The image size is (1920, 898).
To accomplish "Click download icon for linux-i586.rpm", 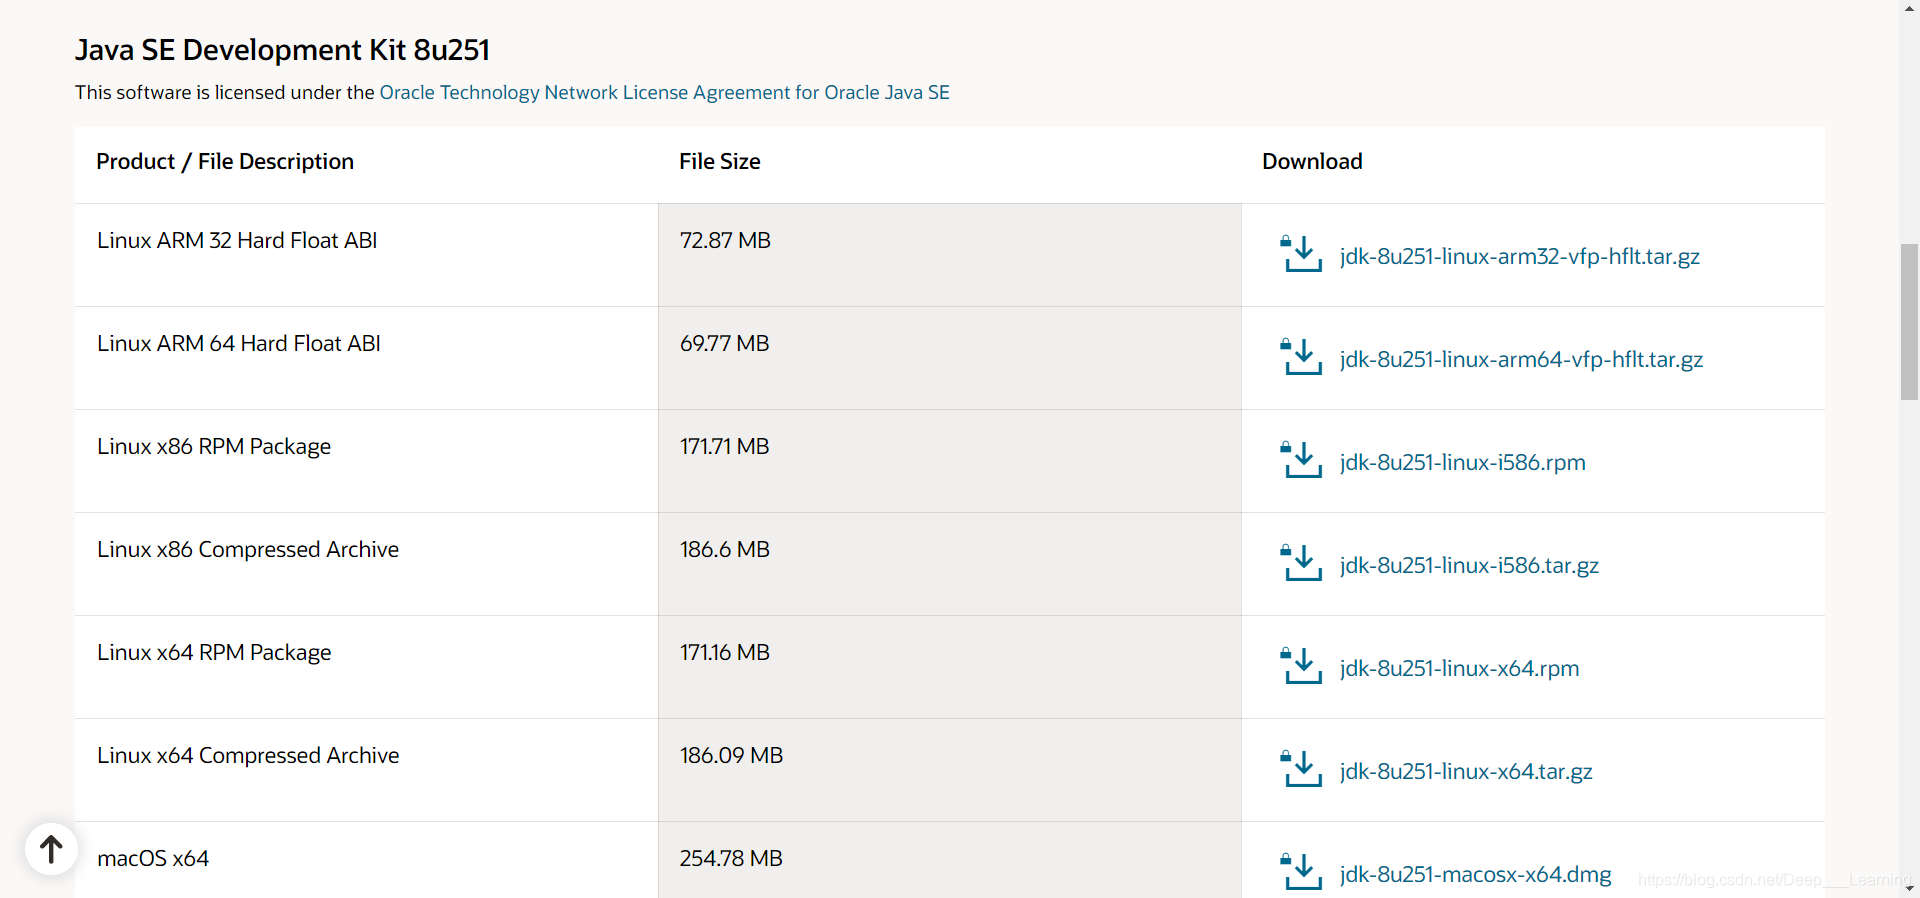I will 1301,460.
